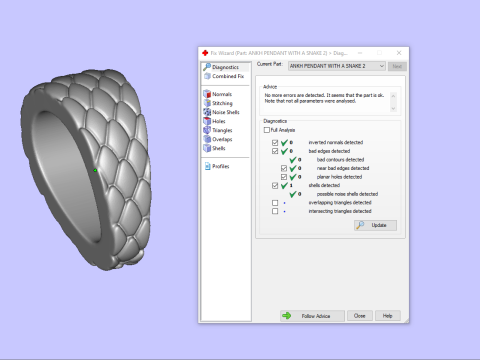Click the greyed Next button
Screen dimensions: 480x360
[x=397, y=66]
